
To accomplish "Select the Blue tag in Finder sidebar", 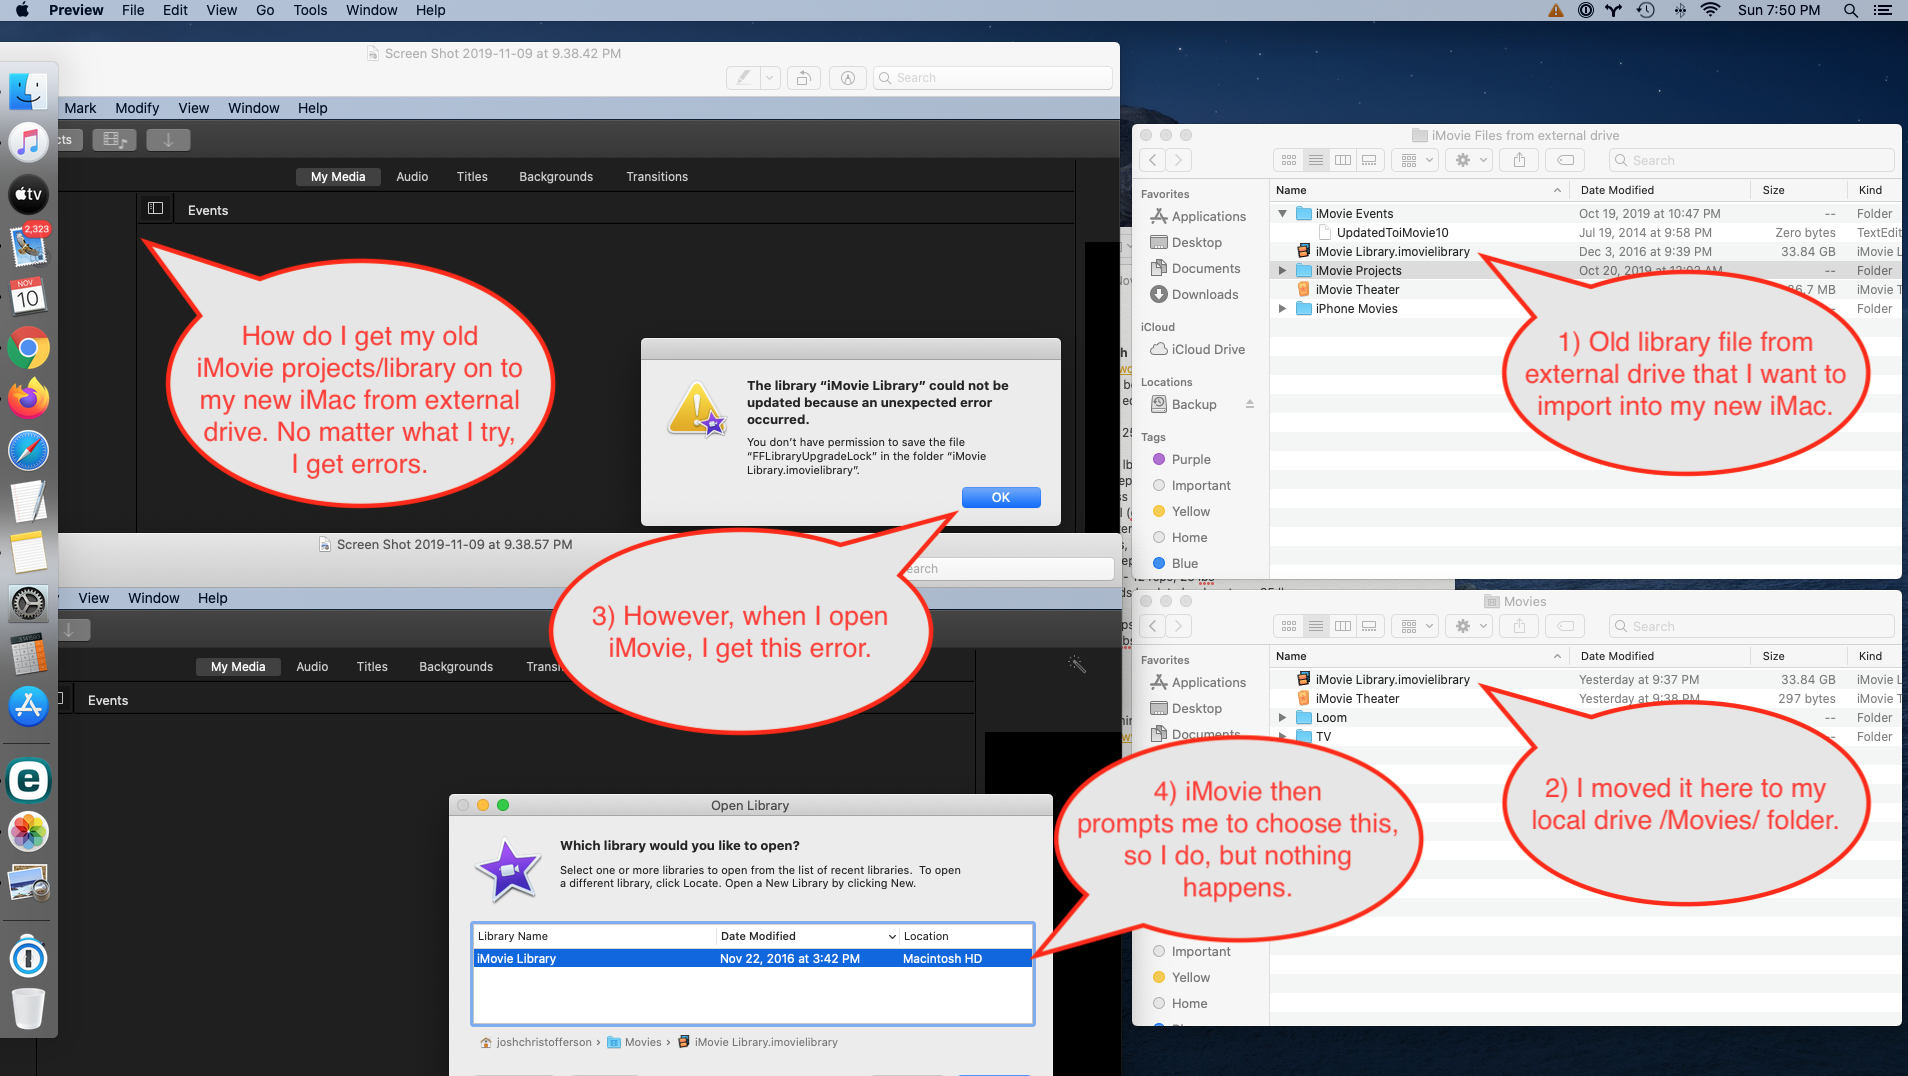I will click(x=1175, y=563).
